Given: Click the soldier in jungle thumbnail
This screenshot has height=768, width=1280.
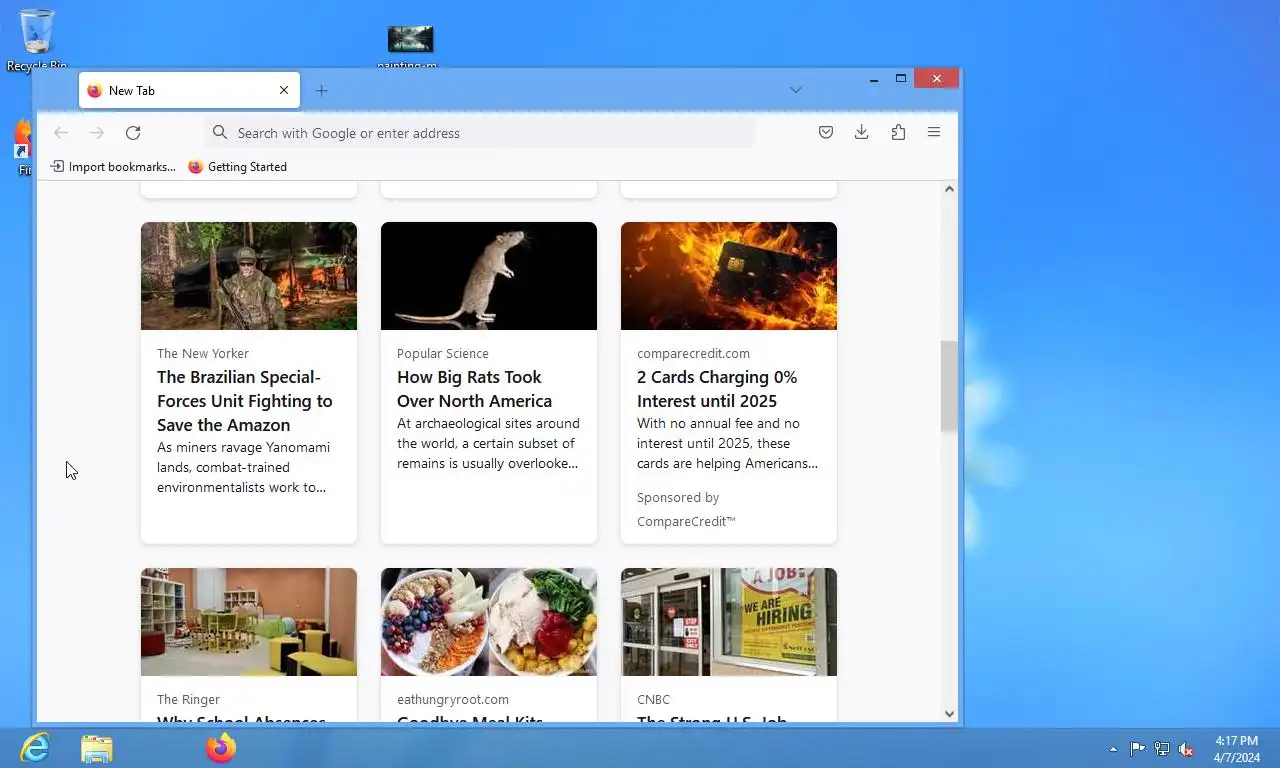Looking at the screenshot, I should coord(249,276).
